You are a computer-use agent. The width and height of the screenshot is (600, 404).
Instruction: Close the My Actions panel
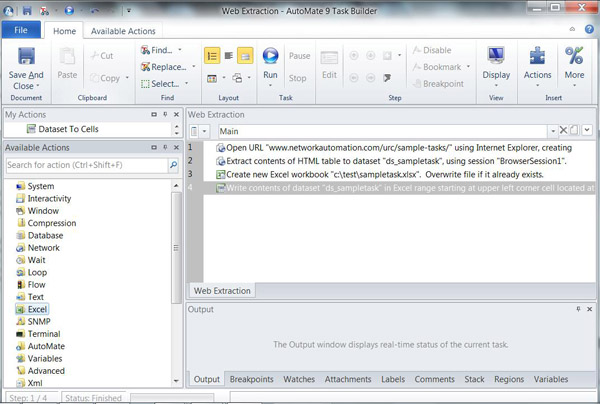pyautogui.click(x=176, y=114)
